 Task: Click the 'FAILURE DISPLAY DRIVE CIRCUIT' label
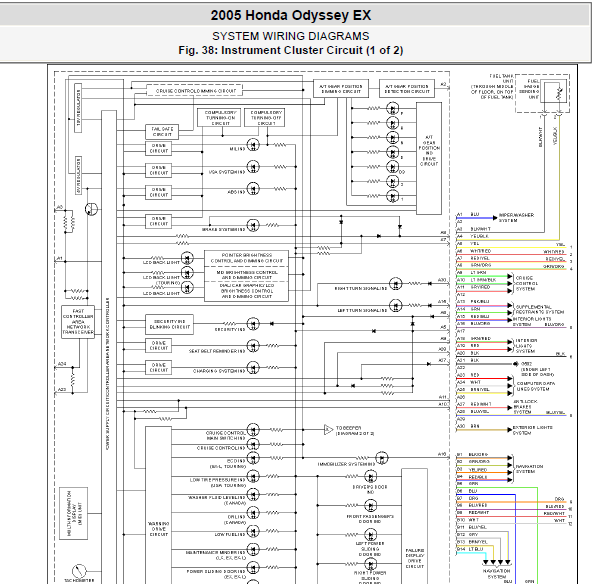tap(414, 558)
